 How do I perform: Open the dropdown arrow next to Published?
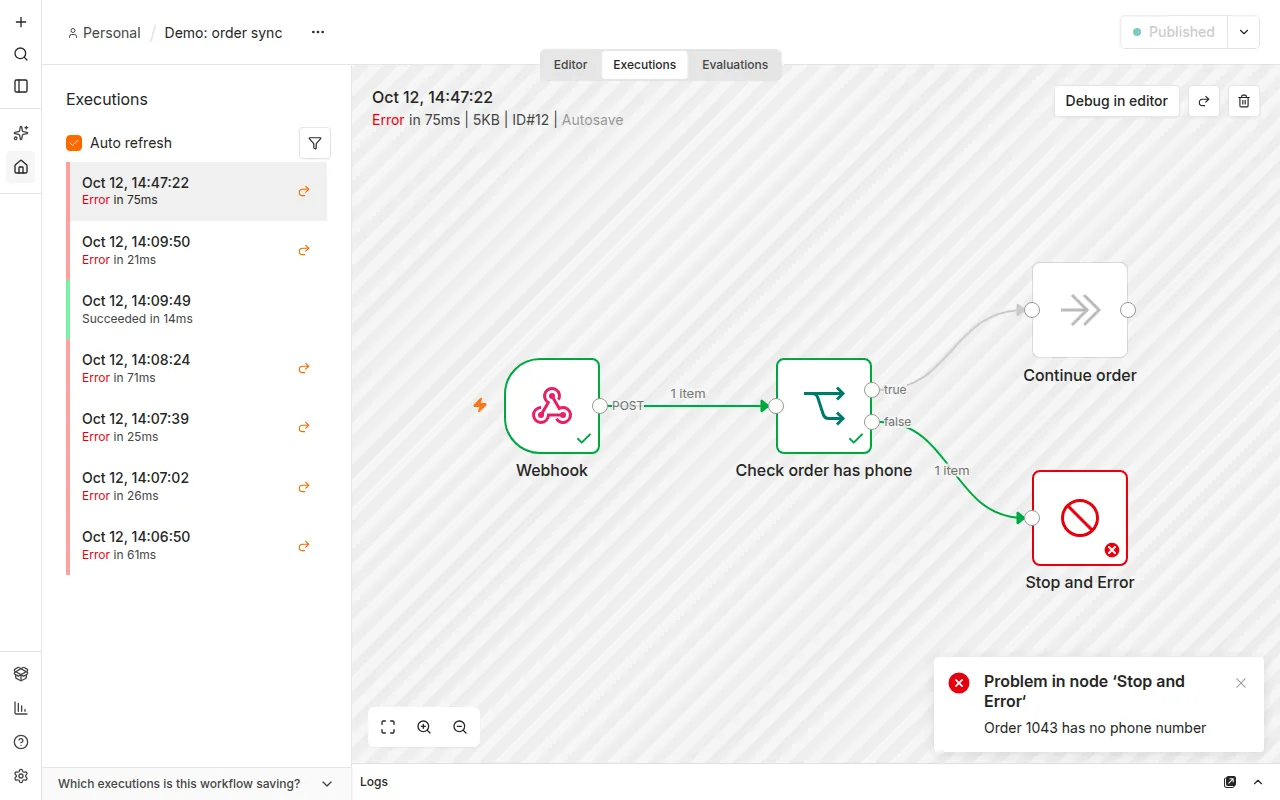(1244, 32)
